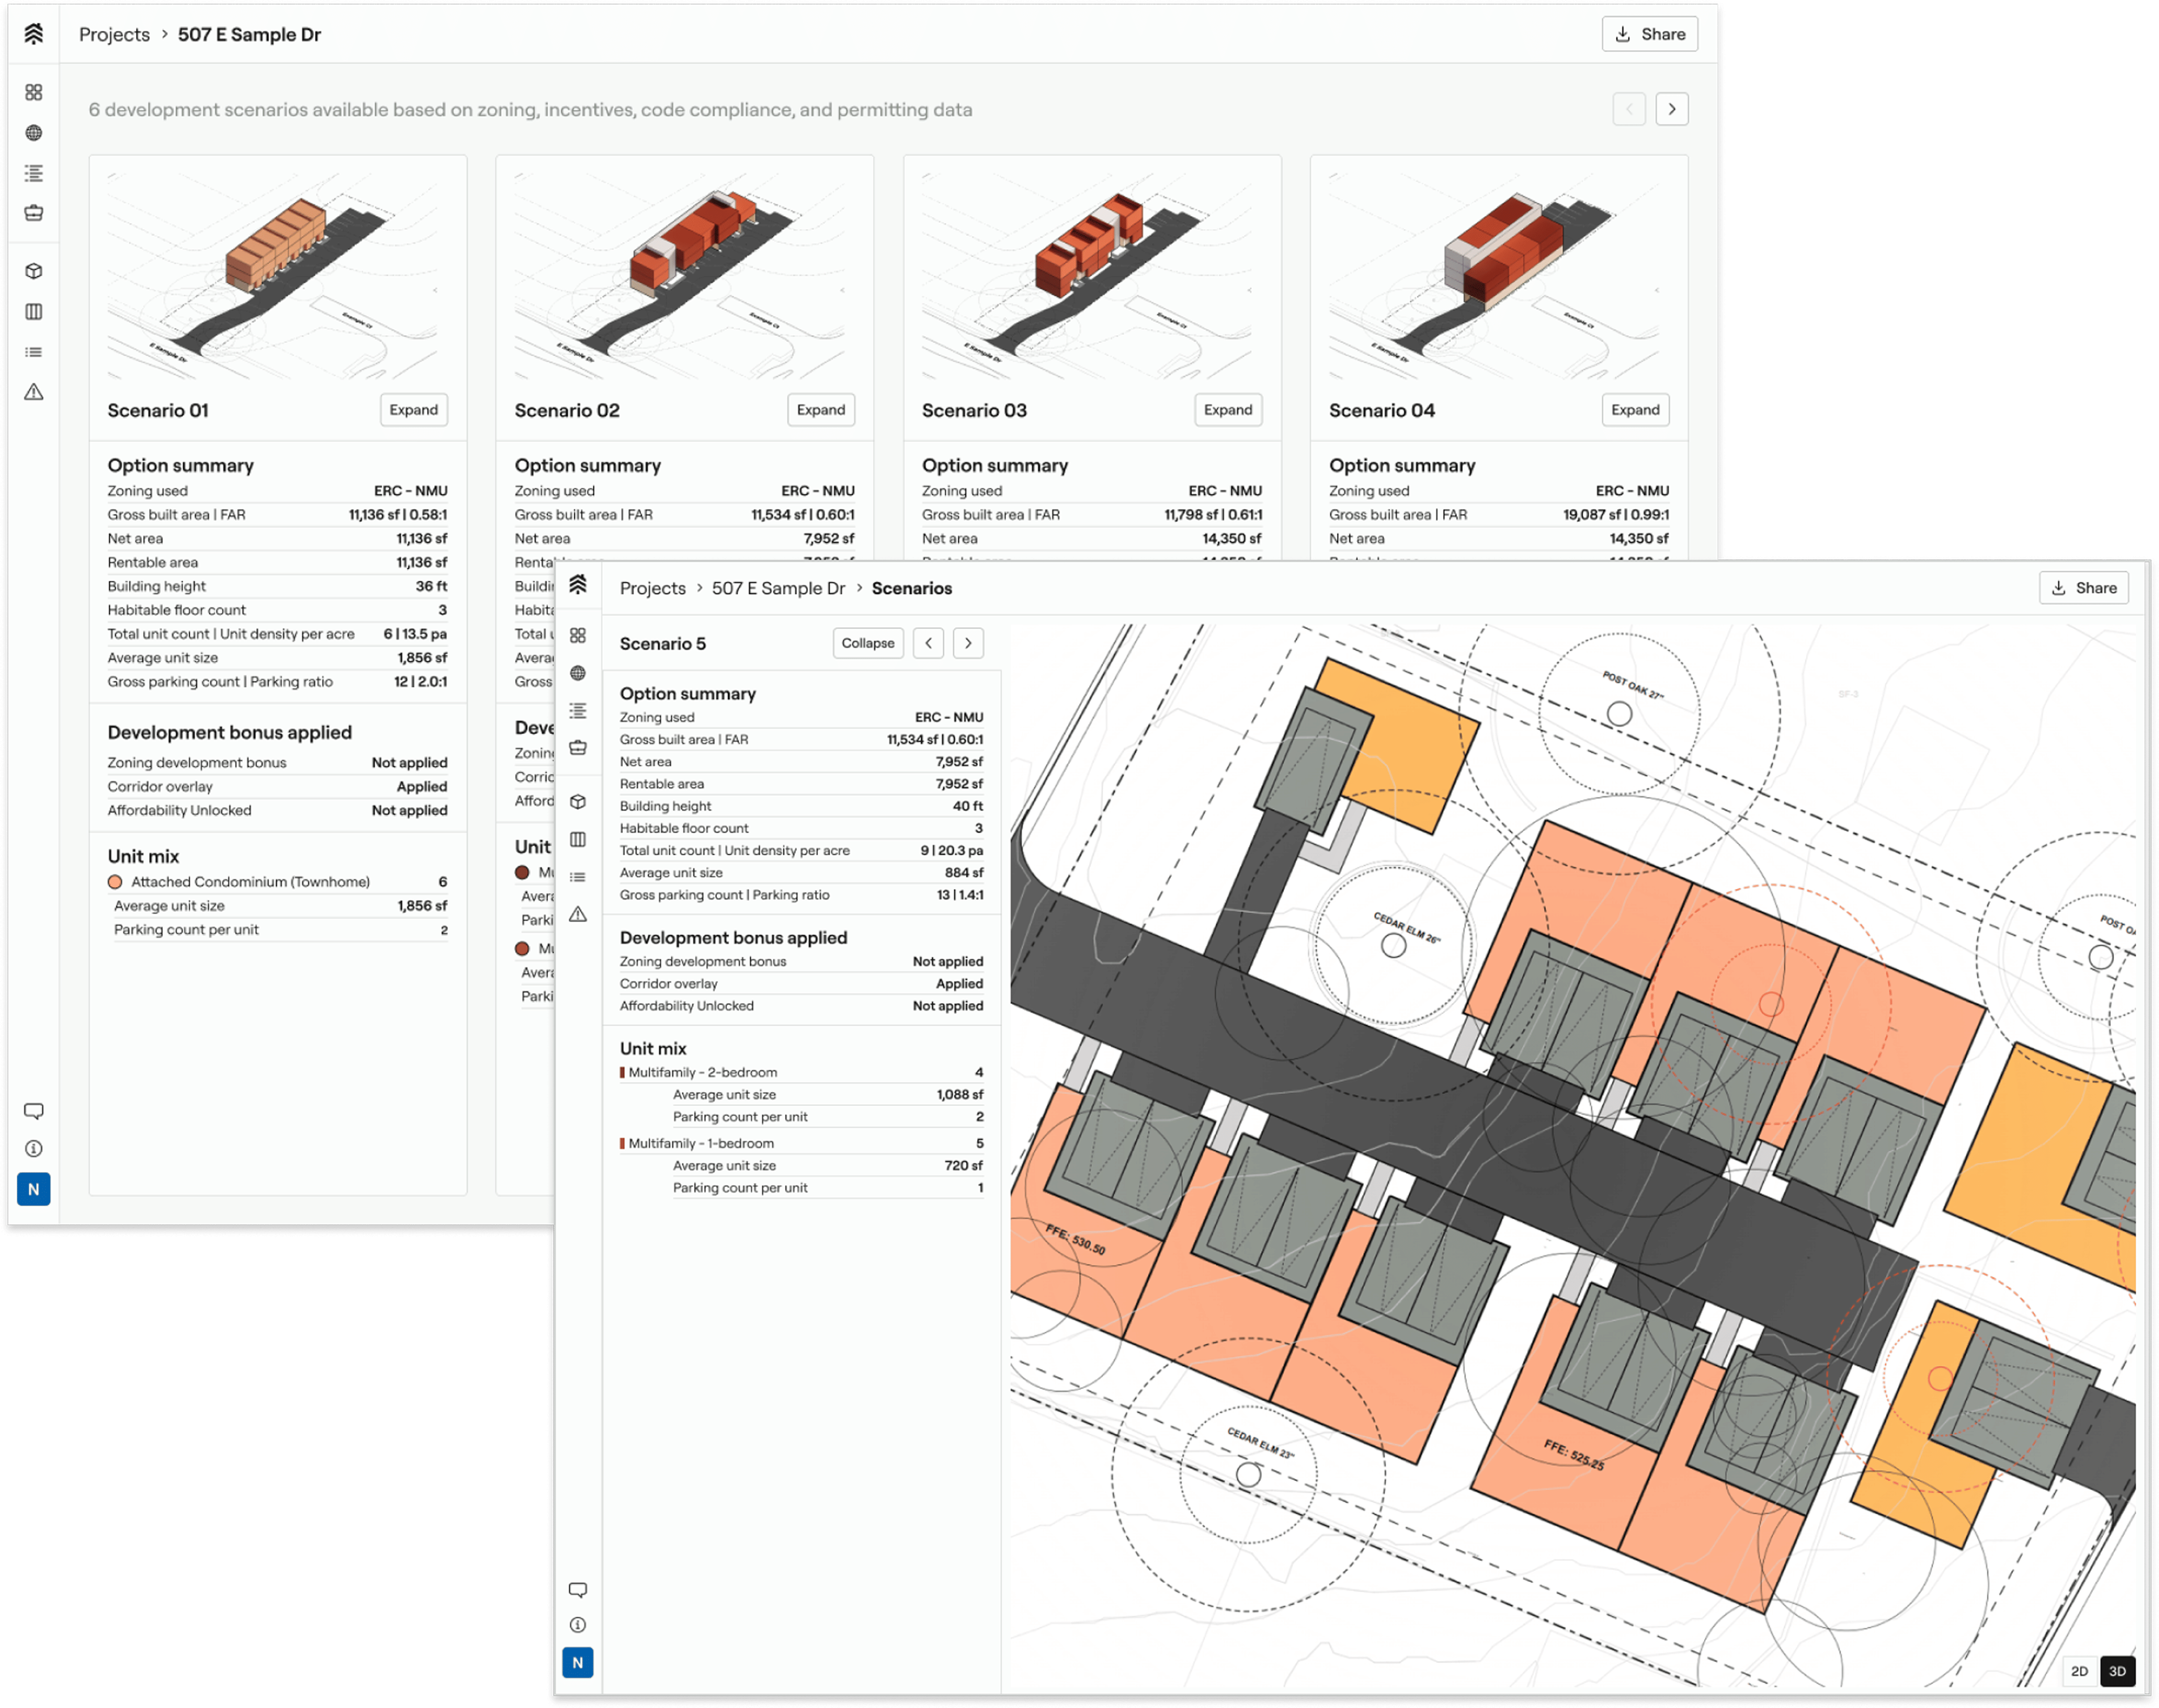Click "FFE: 525.25" label on site plan

(1574, 1455)
